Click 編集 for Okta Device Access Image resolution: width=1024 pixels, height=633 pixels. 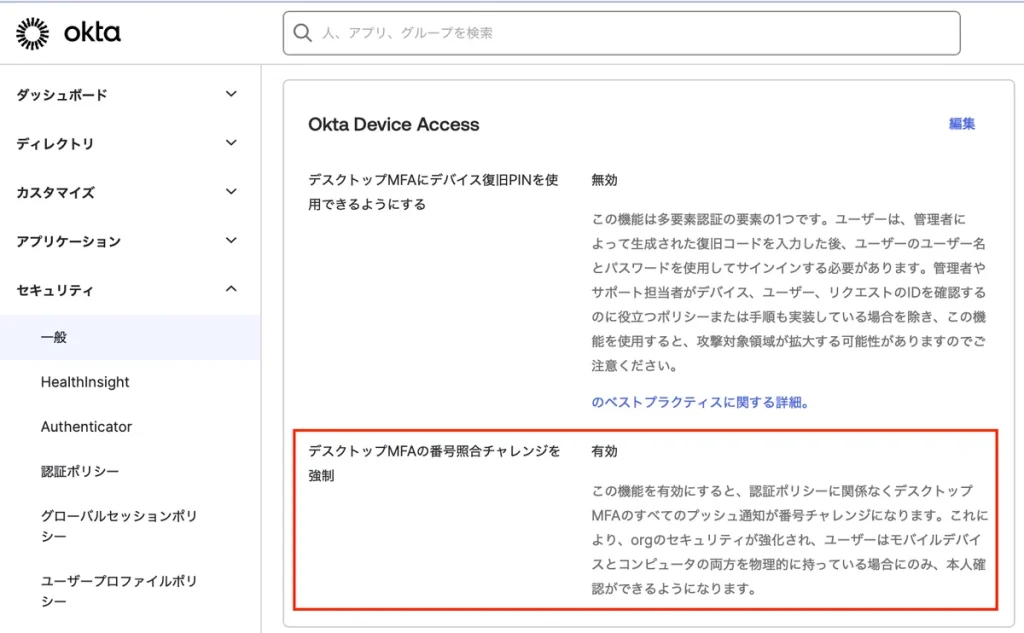(x=961, y=124)
